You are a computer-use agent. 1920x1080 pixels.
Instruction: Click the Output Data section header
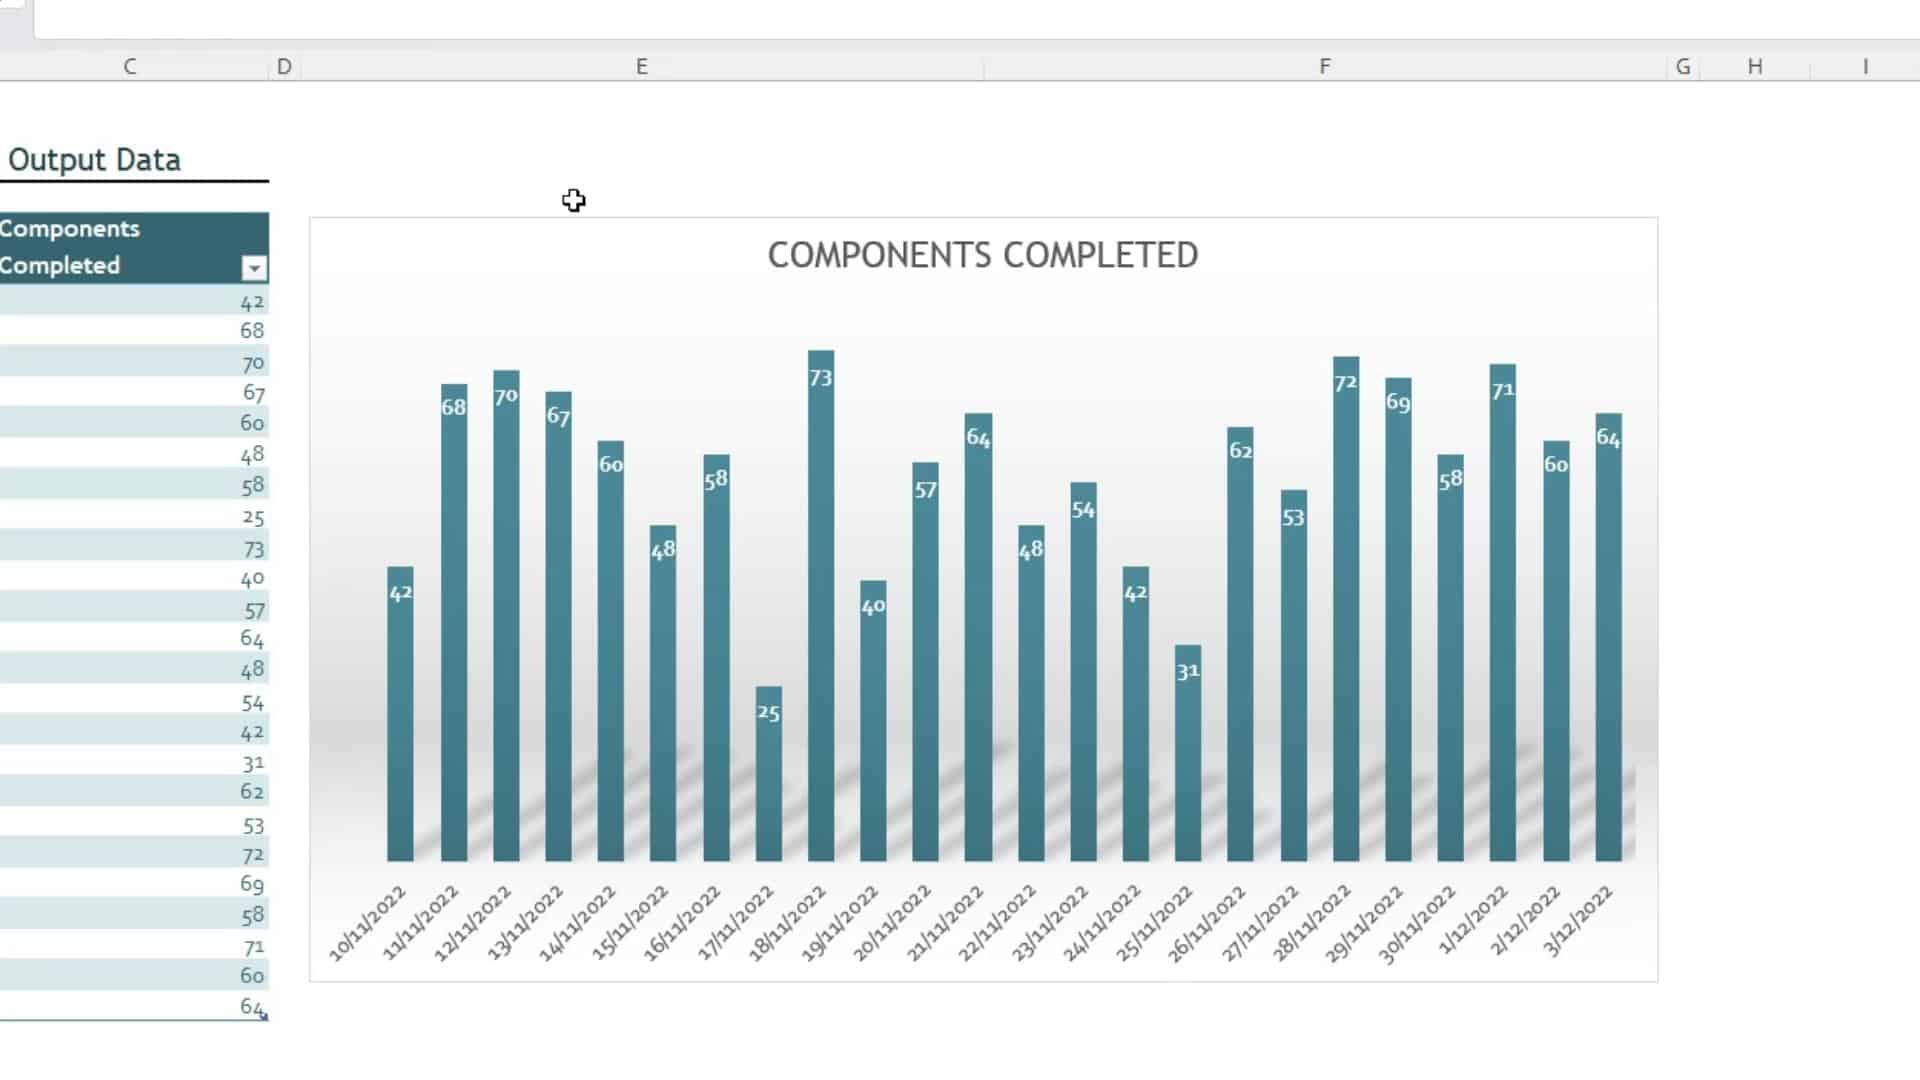(x=94, y=160)
